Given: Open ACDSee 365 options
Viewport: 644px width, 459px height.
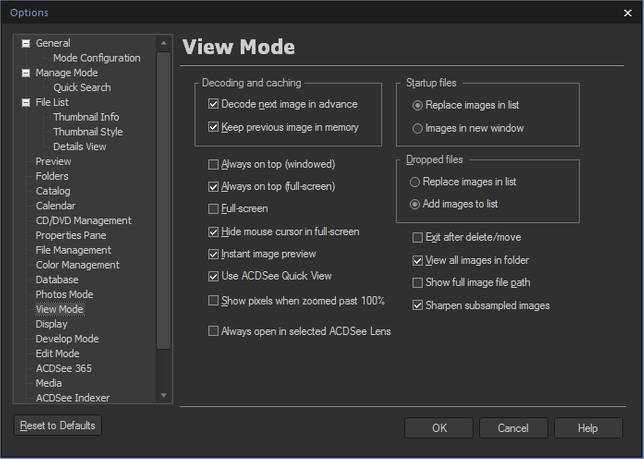Looking at the screenshot, I should coord(64,368).
